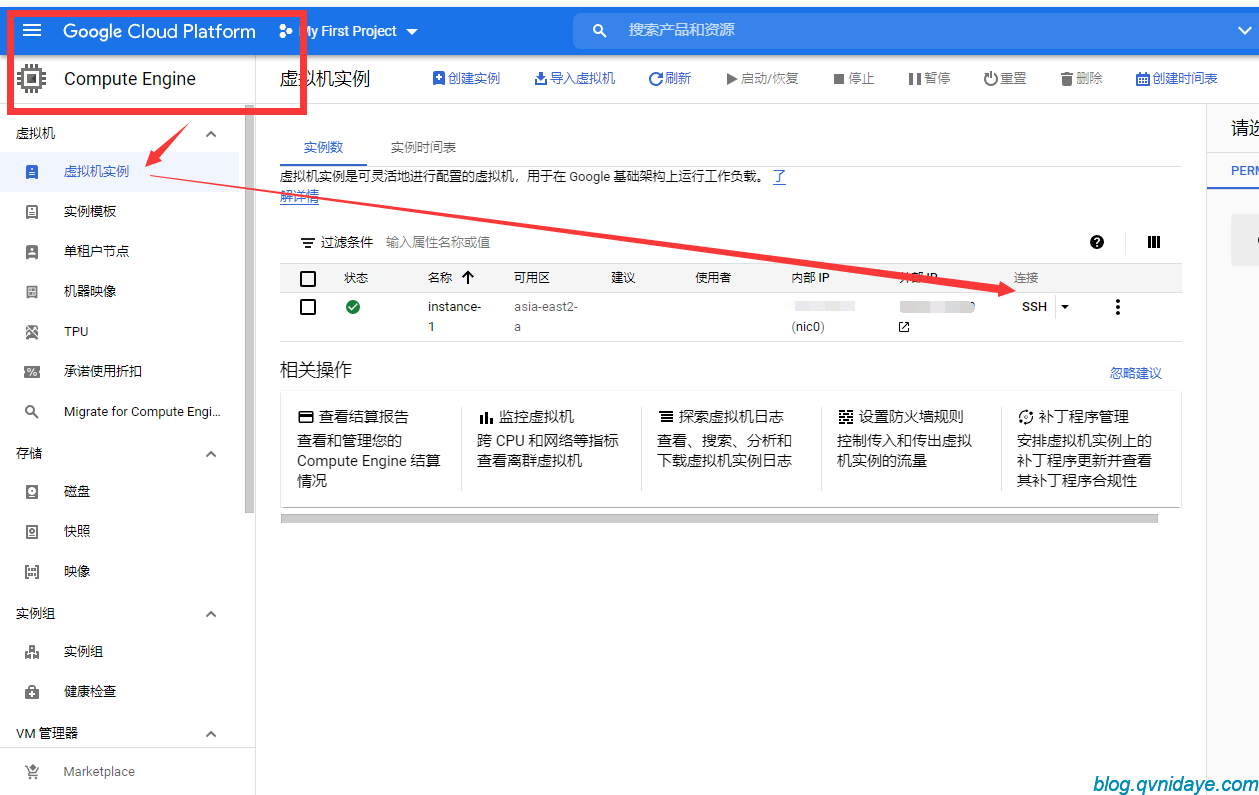Click the 停止 button
The height and width of the screenshot is (795, 1259).
point(853,78)
